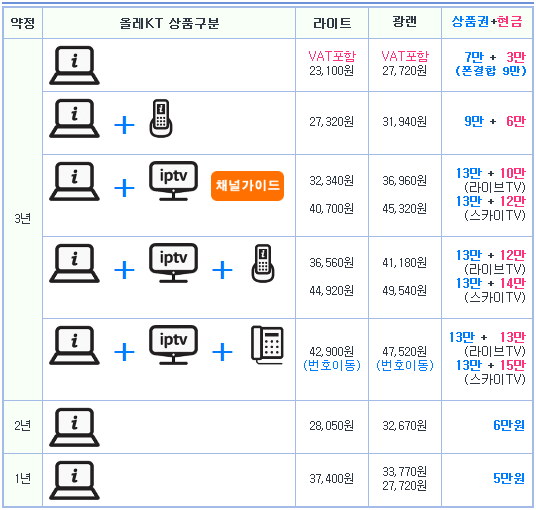
Task: Click the laptop internet icon in the top row
Action: (74, 65)
